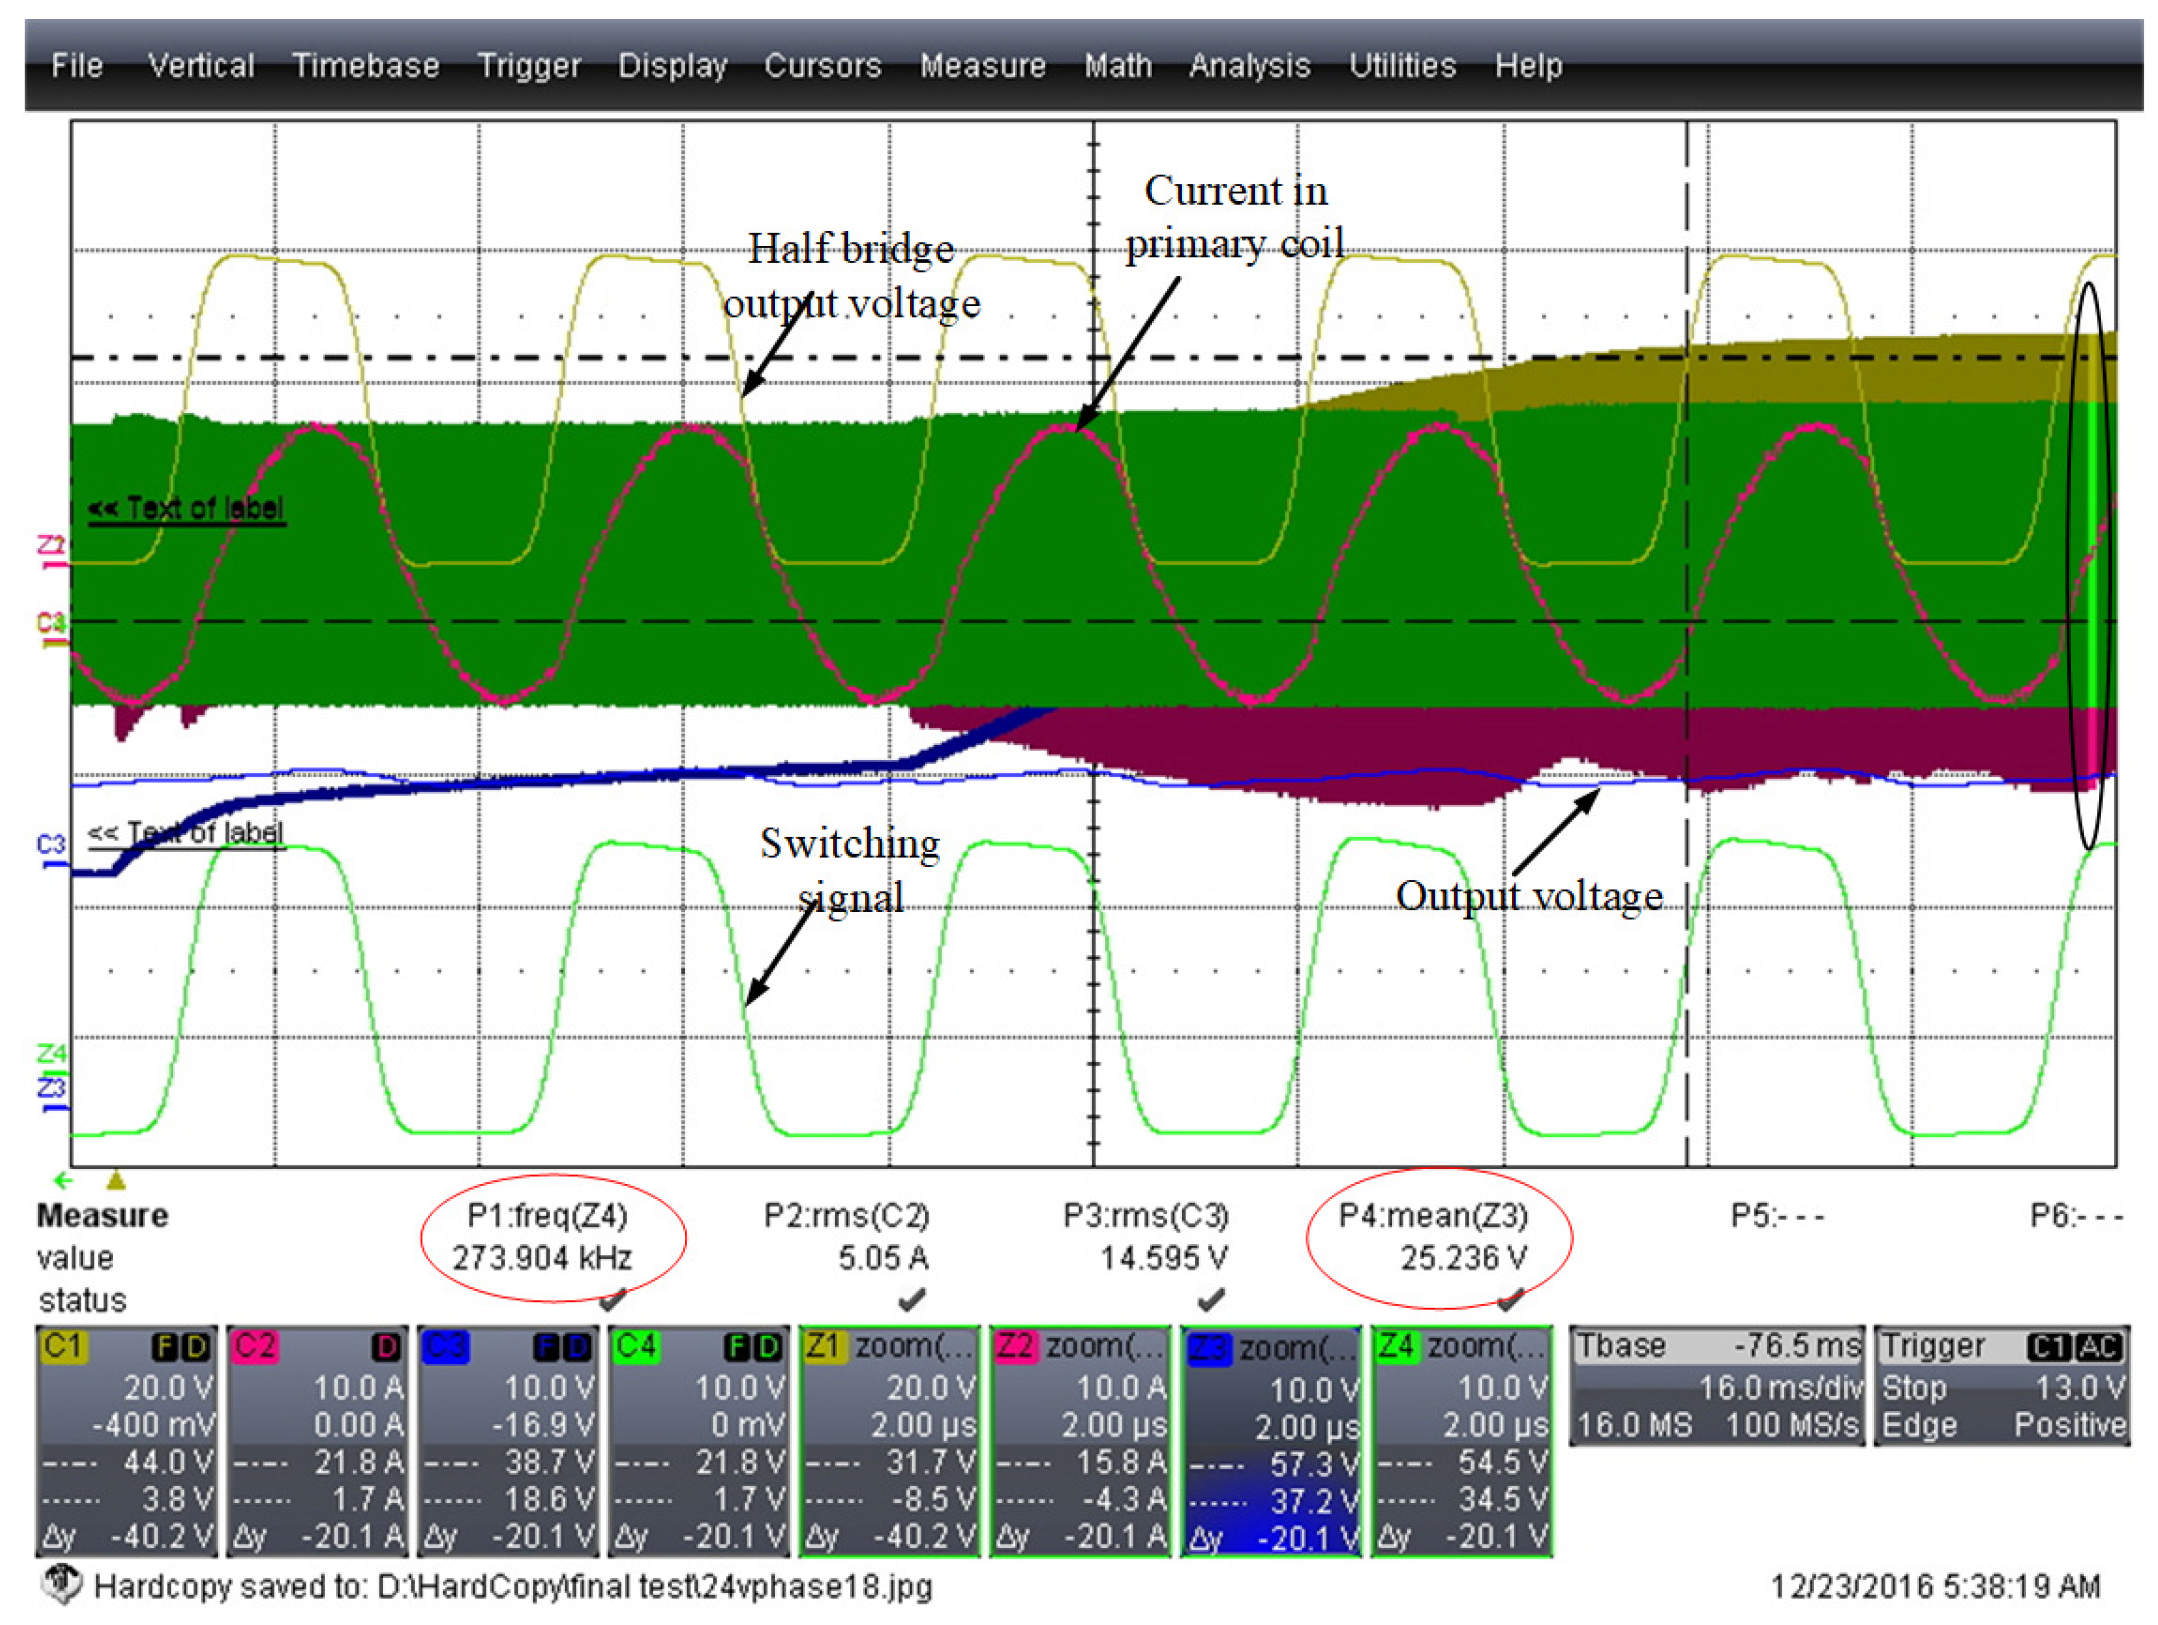Select the Z4 zoom trace descriptor
Image resolution: width=2158 pixels, height=1625 pixels.
1462,1440
